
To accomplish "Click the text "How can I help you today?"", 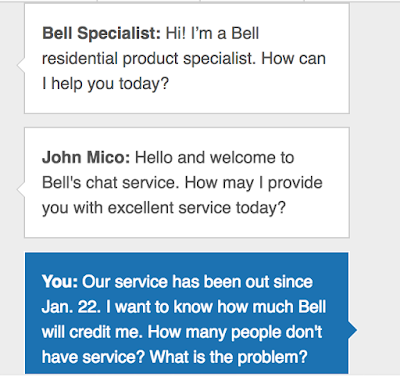I will (184, 71).
